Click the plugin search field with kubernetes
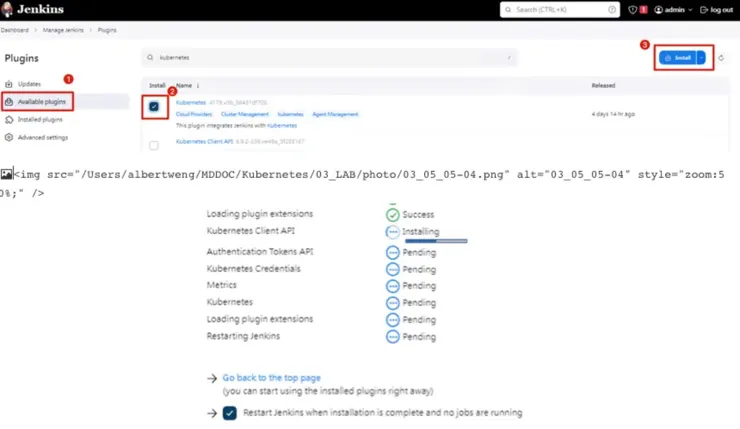The width and height of the screenshot is (740, 429). pyautogui.click(x=329, y=58)
